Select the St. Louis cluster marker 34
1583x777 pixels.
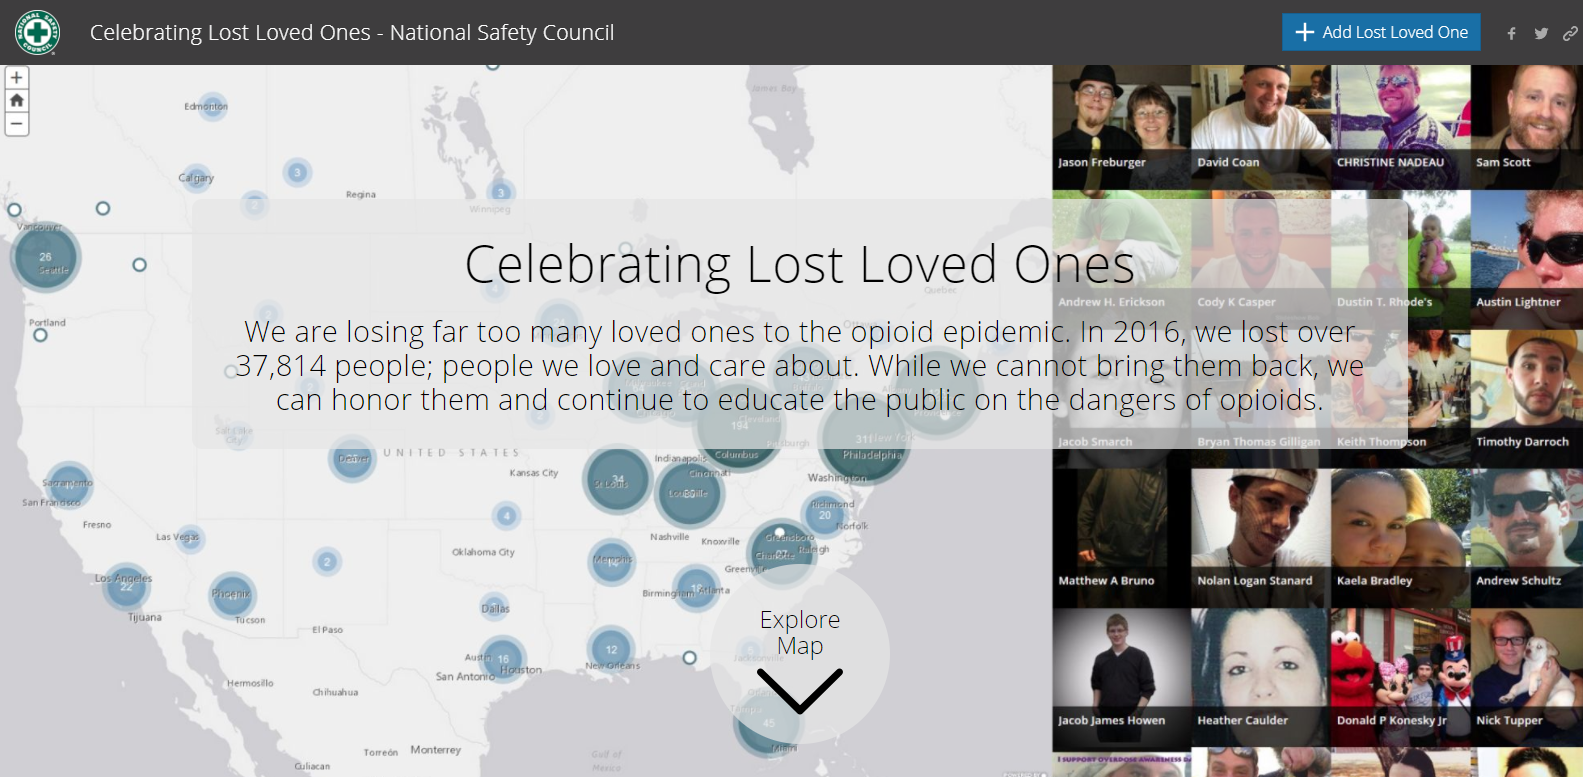point(618,480)
